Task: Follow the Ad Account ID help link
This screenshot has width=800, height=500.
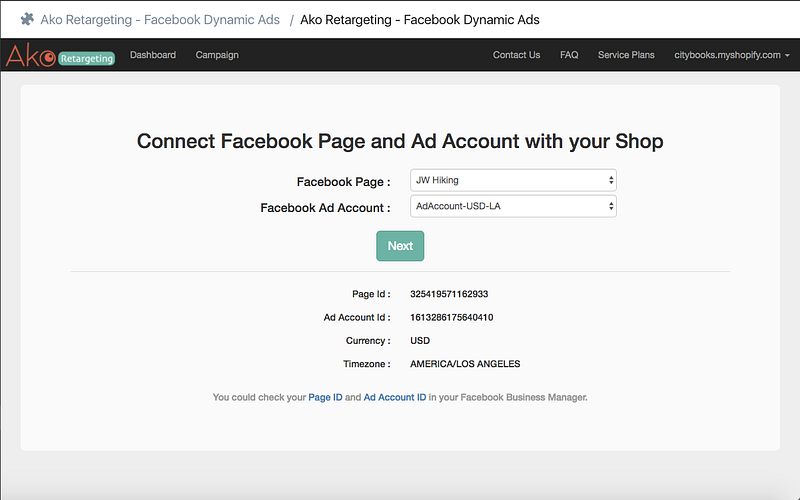Action: tap(395, 397)
